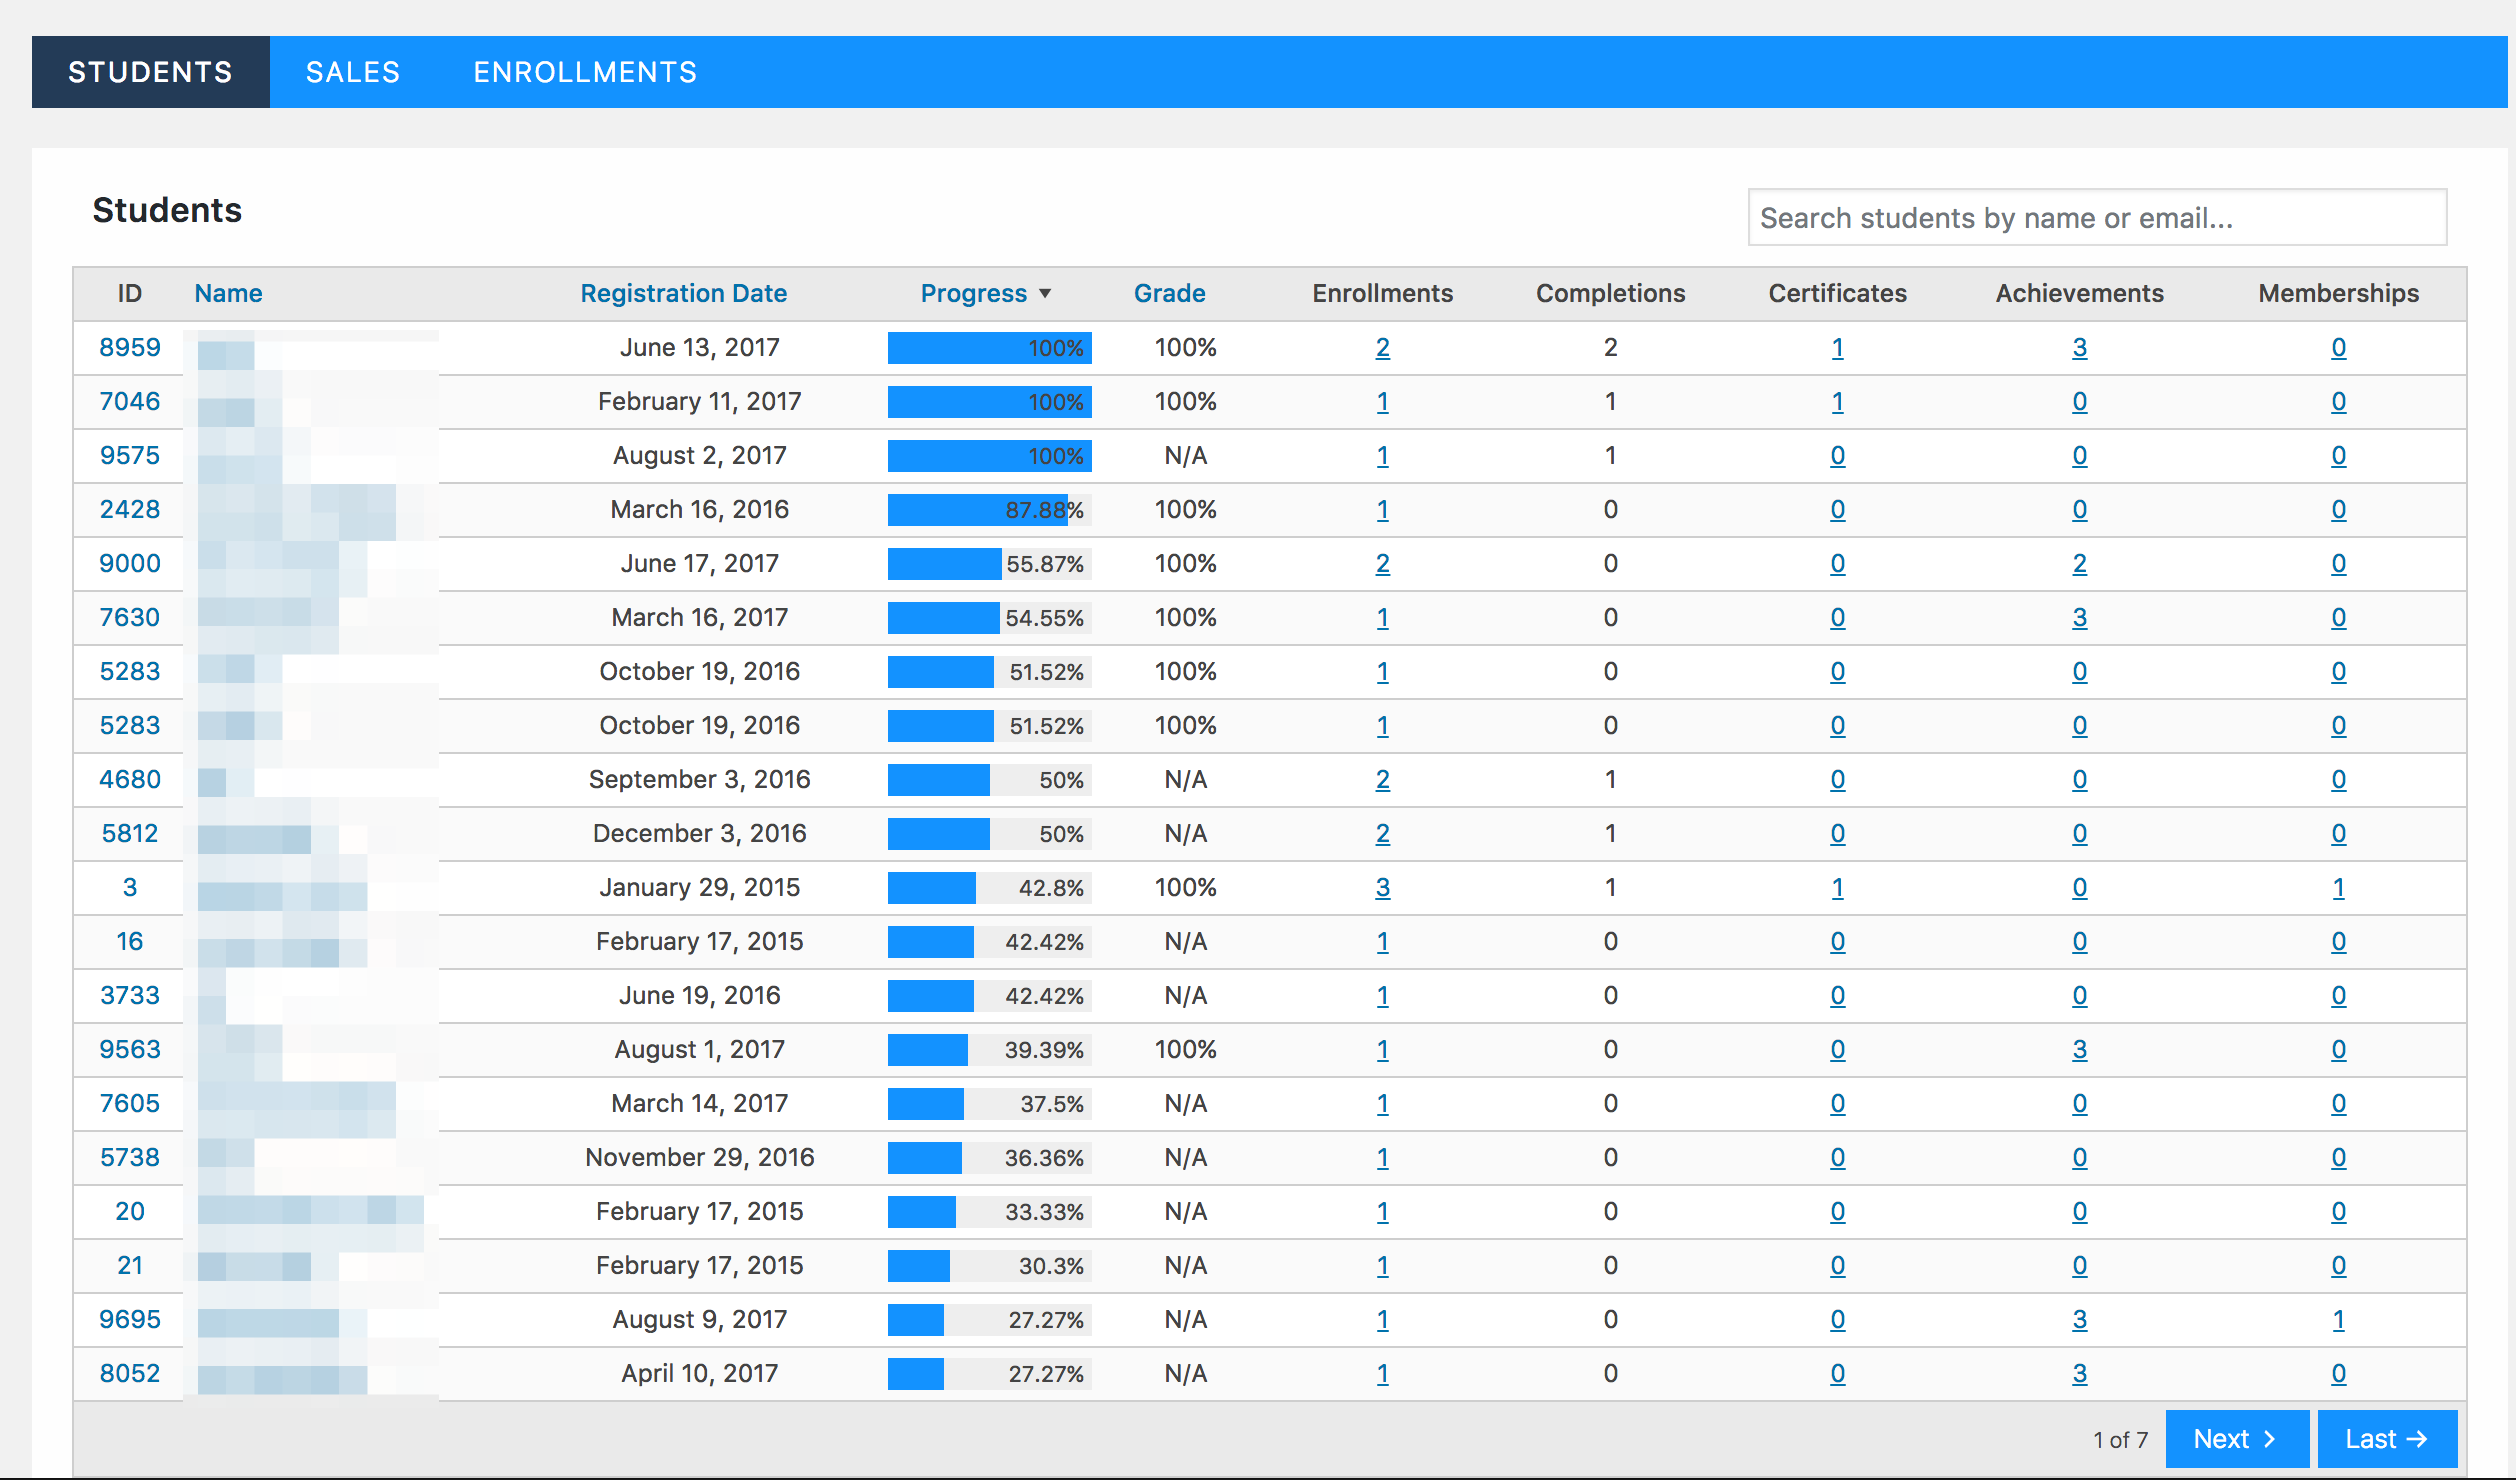
Task: Sort by Registration Date header
Action: point(683,294)
